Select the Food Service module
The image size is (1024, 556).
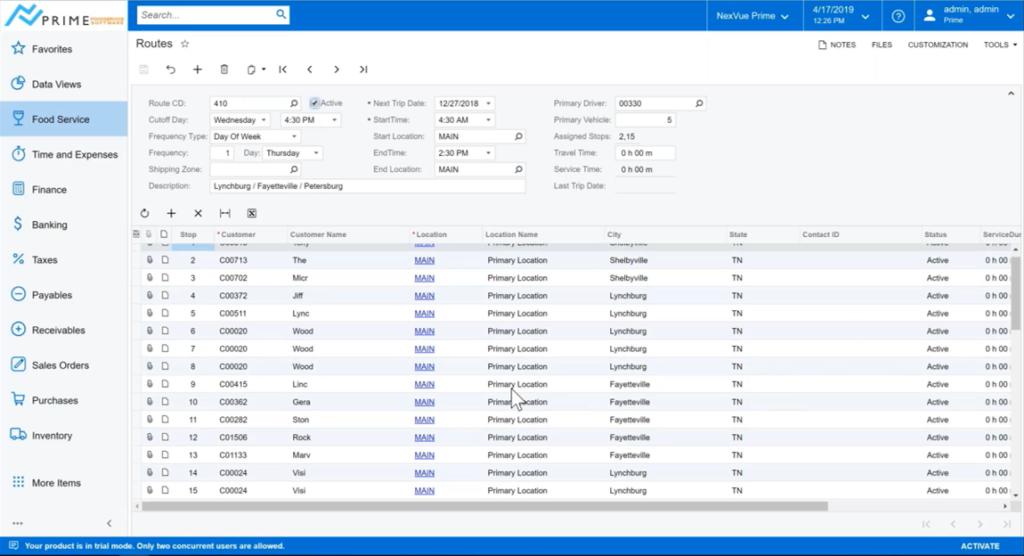pos(63,119)
